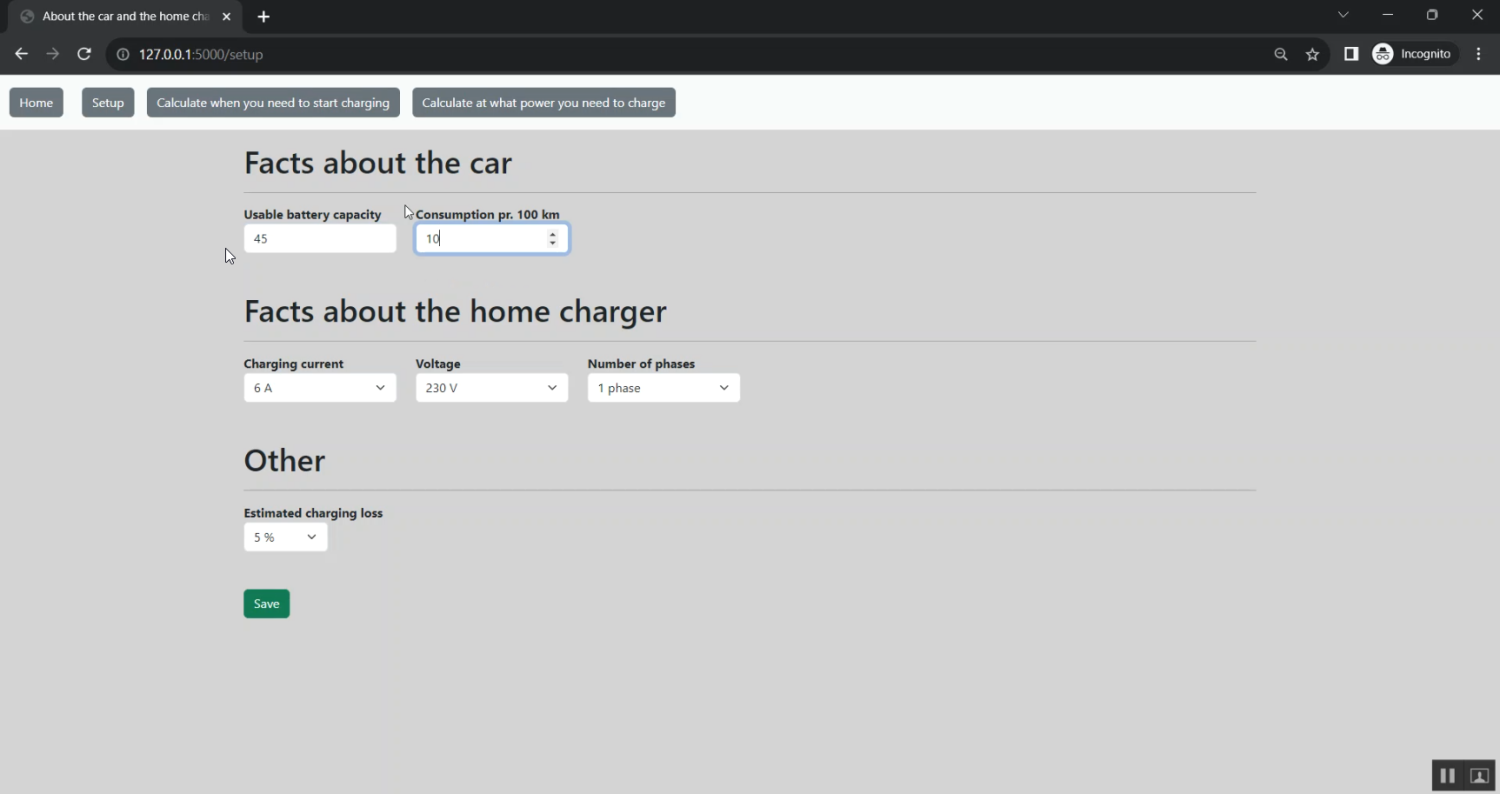Image resolution: width=1500 pixels, height=794 pixels.
Task: Toggle the browser side panel icon
Action: point(1351,54)
